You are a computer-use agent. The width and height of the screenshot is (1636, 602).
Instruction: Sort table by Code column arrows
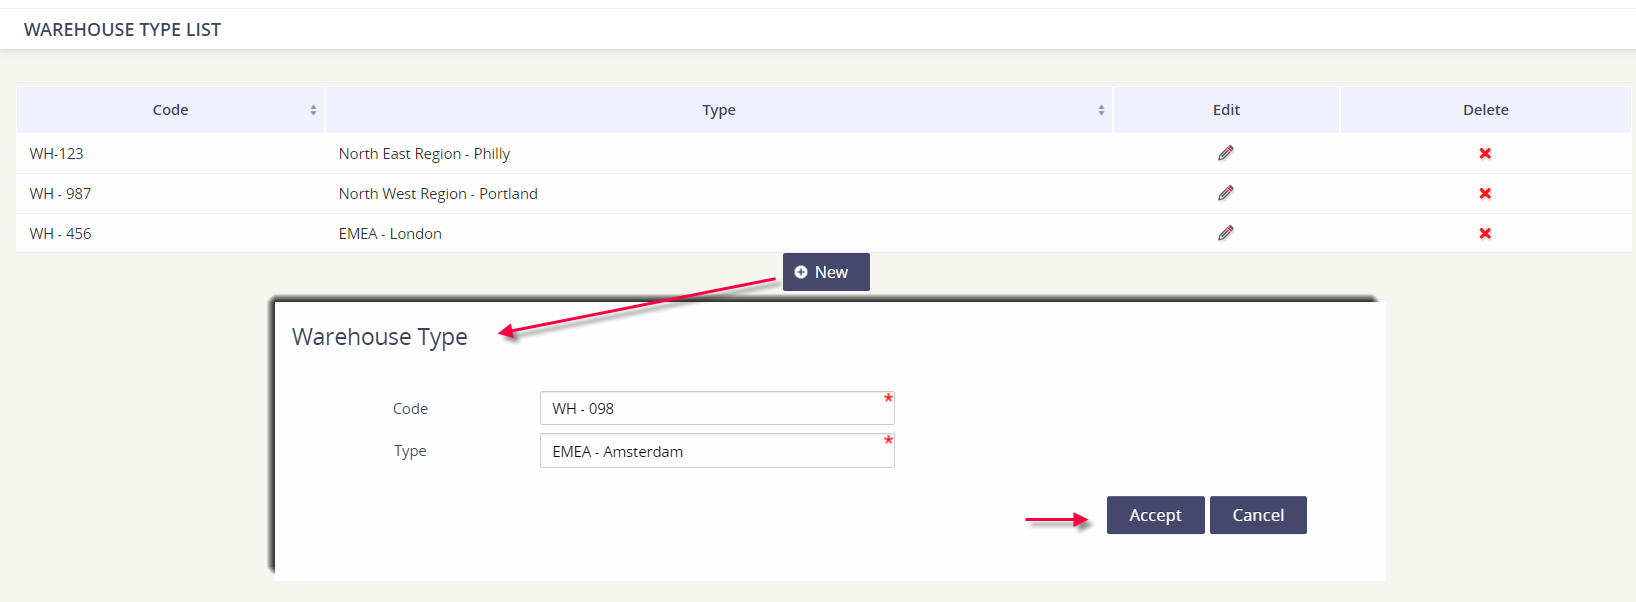tap(313, 110)
